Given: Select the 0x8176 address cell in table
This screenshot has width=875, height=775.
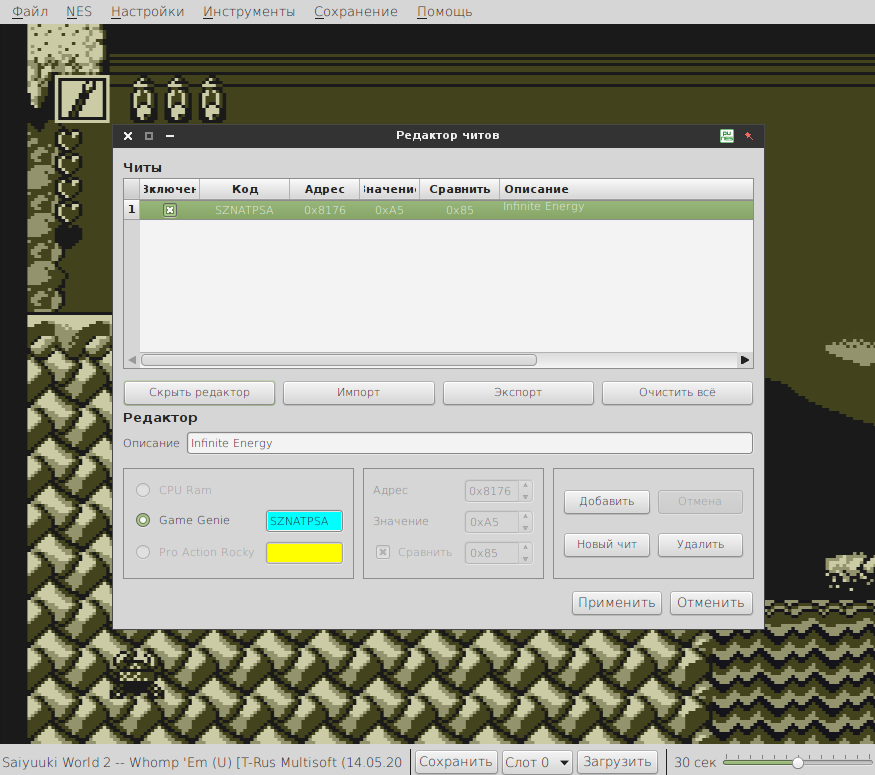Looking at the screenshot, I should (x=325, y=210).
